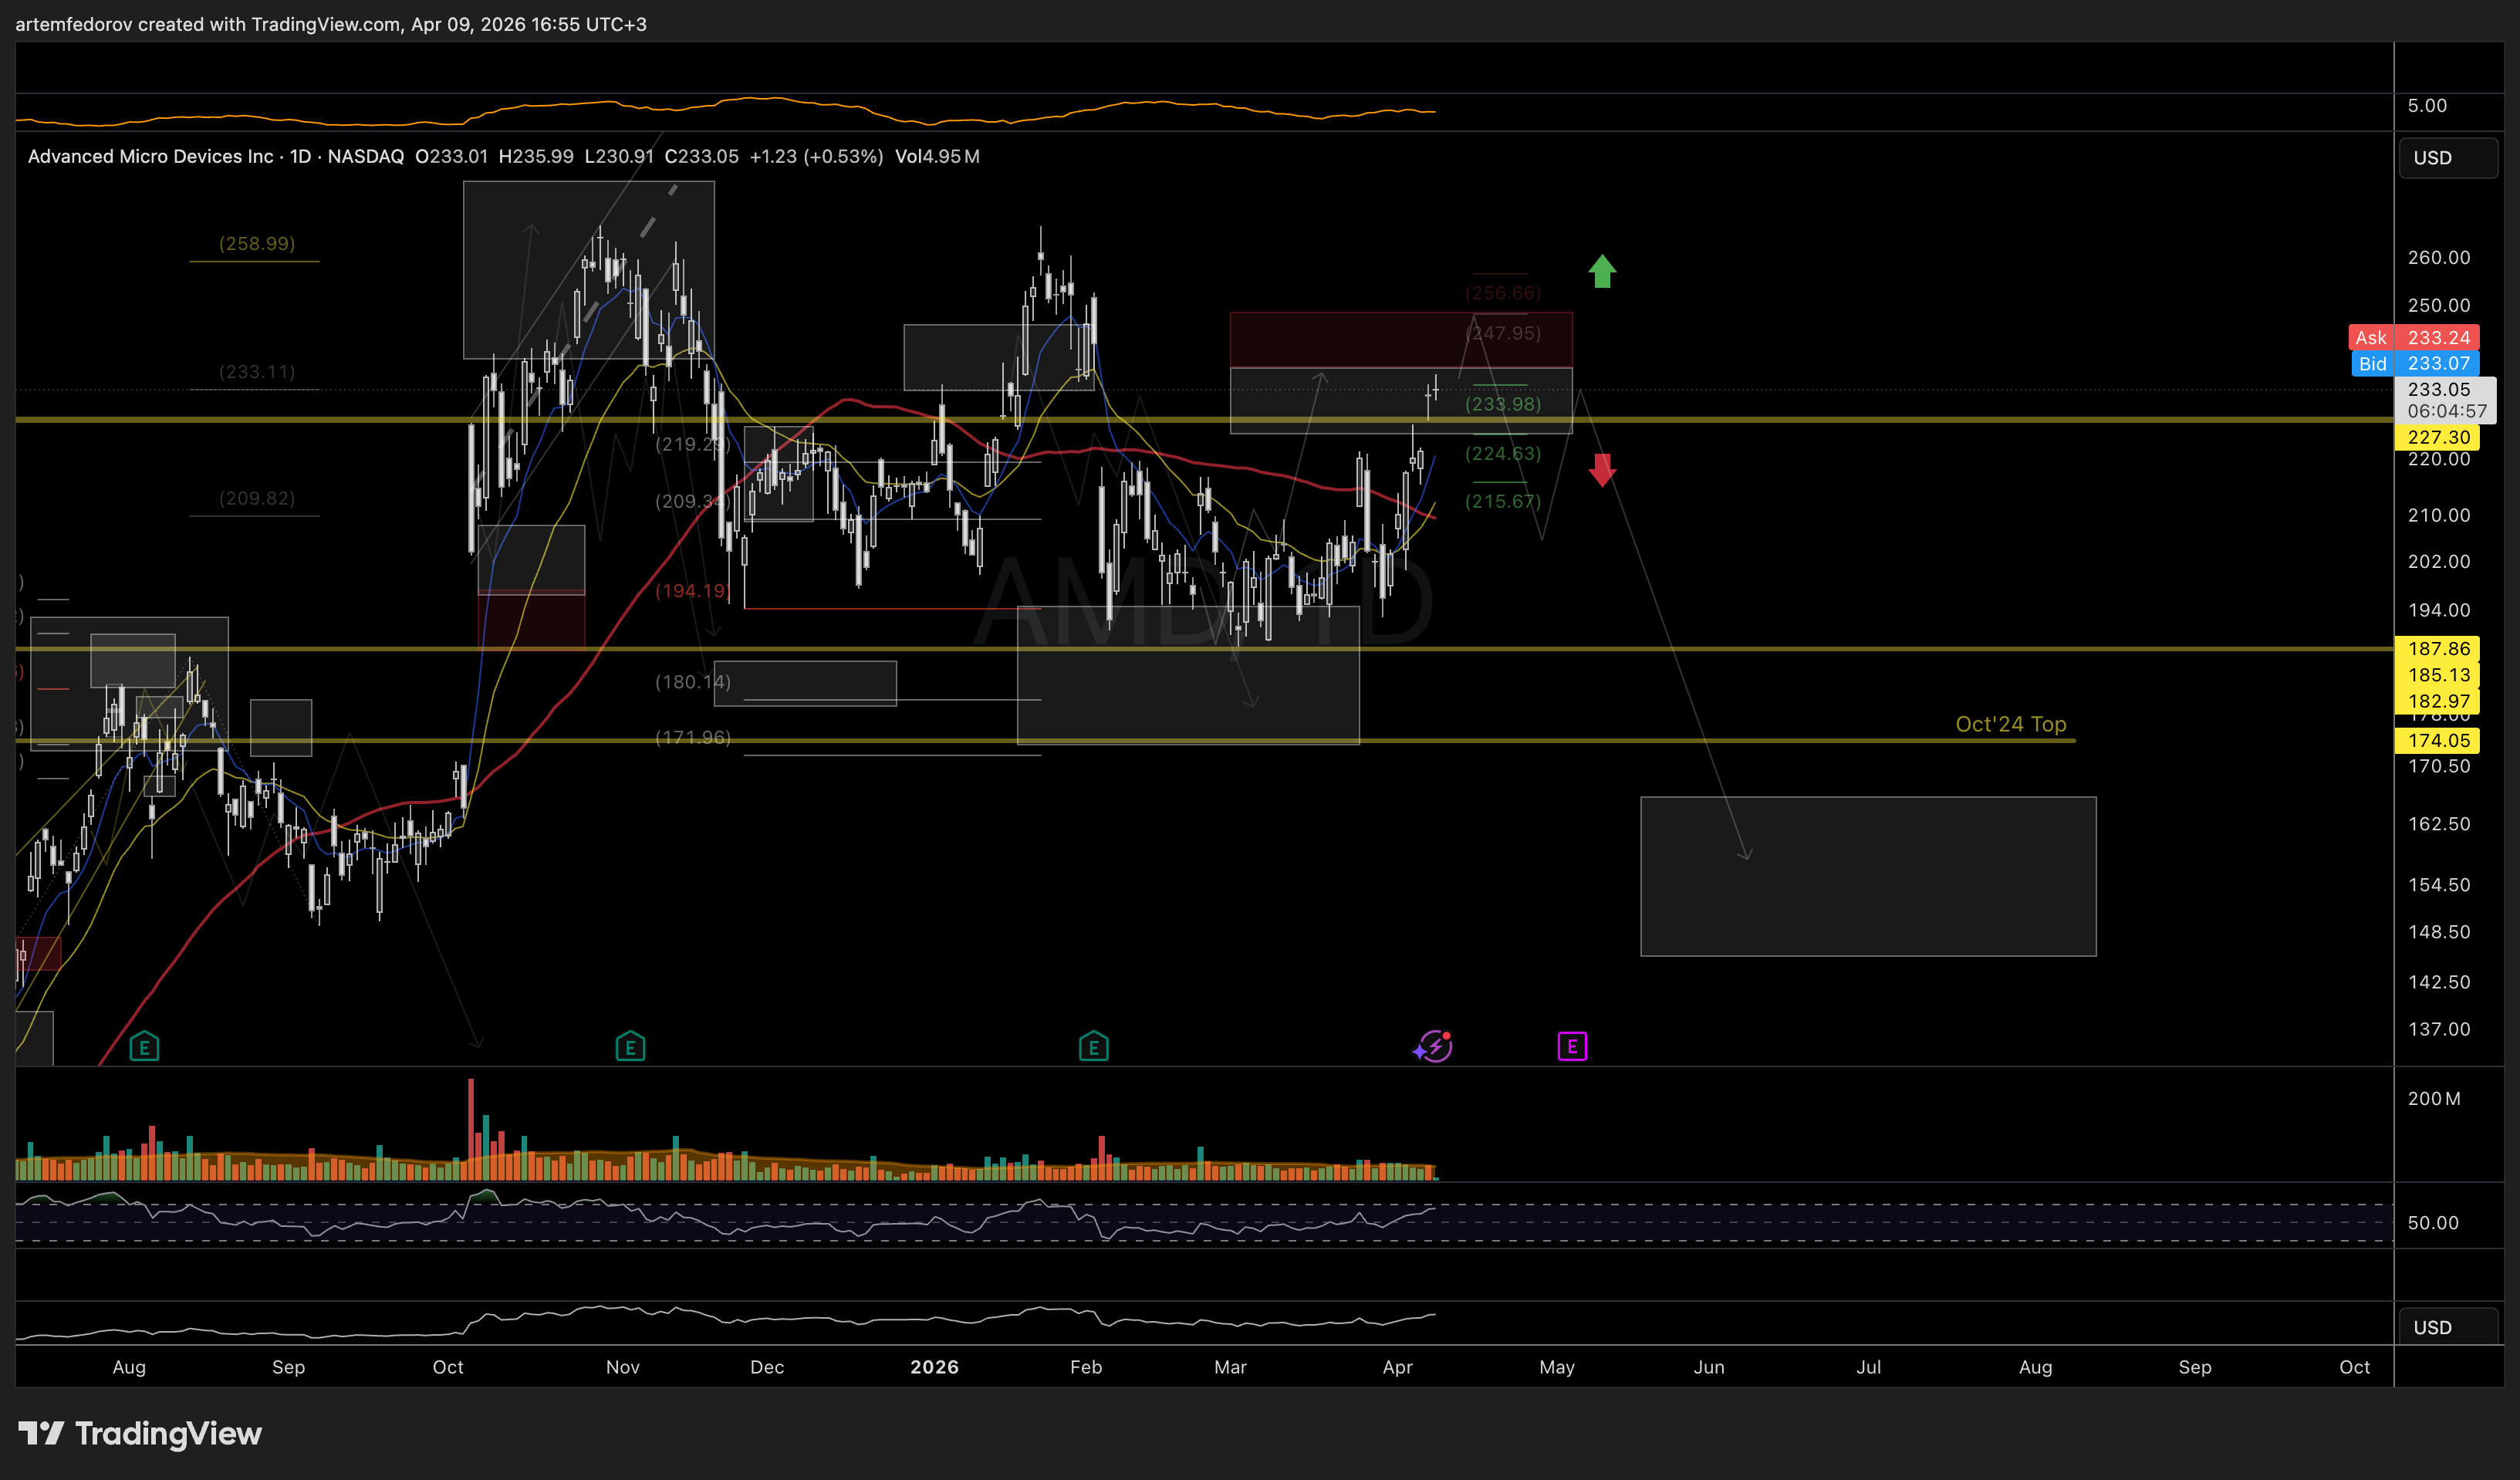Click the green (215.67) level annotation

(x=1502, y=501)
